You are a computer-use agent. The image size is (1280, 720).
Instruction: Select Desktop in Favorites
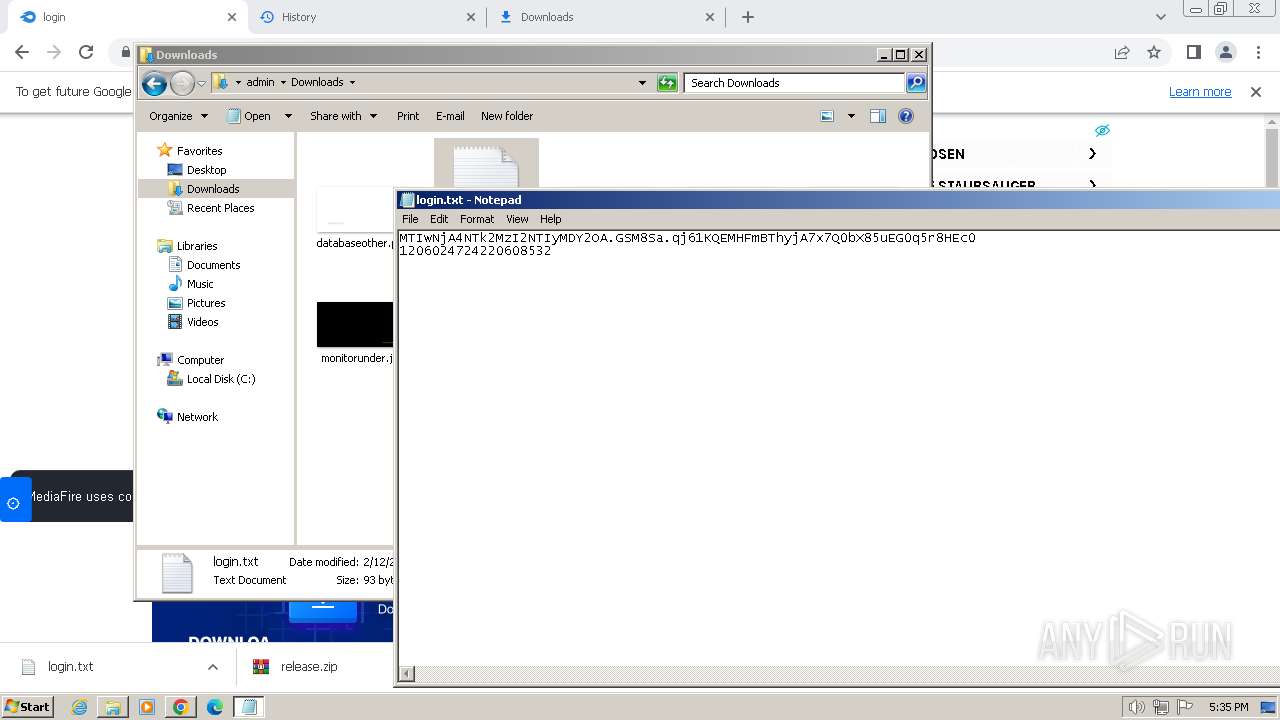(x=197, y=170)
